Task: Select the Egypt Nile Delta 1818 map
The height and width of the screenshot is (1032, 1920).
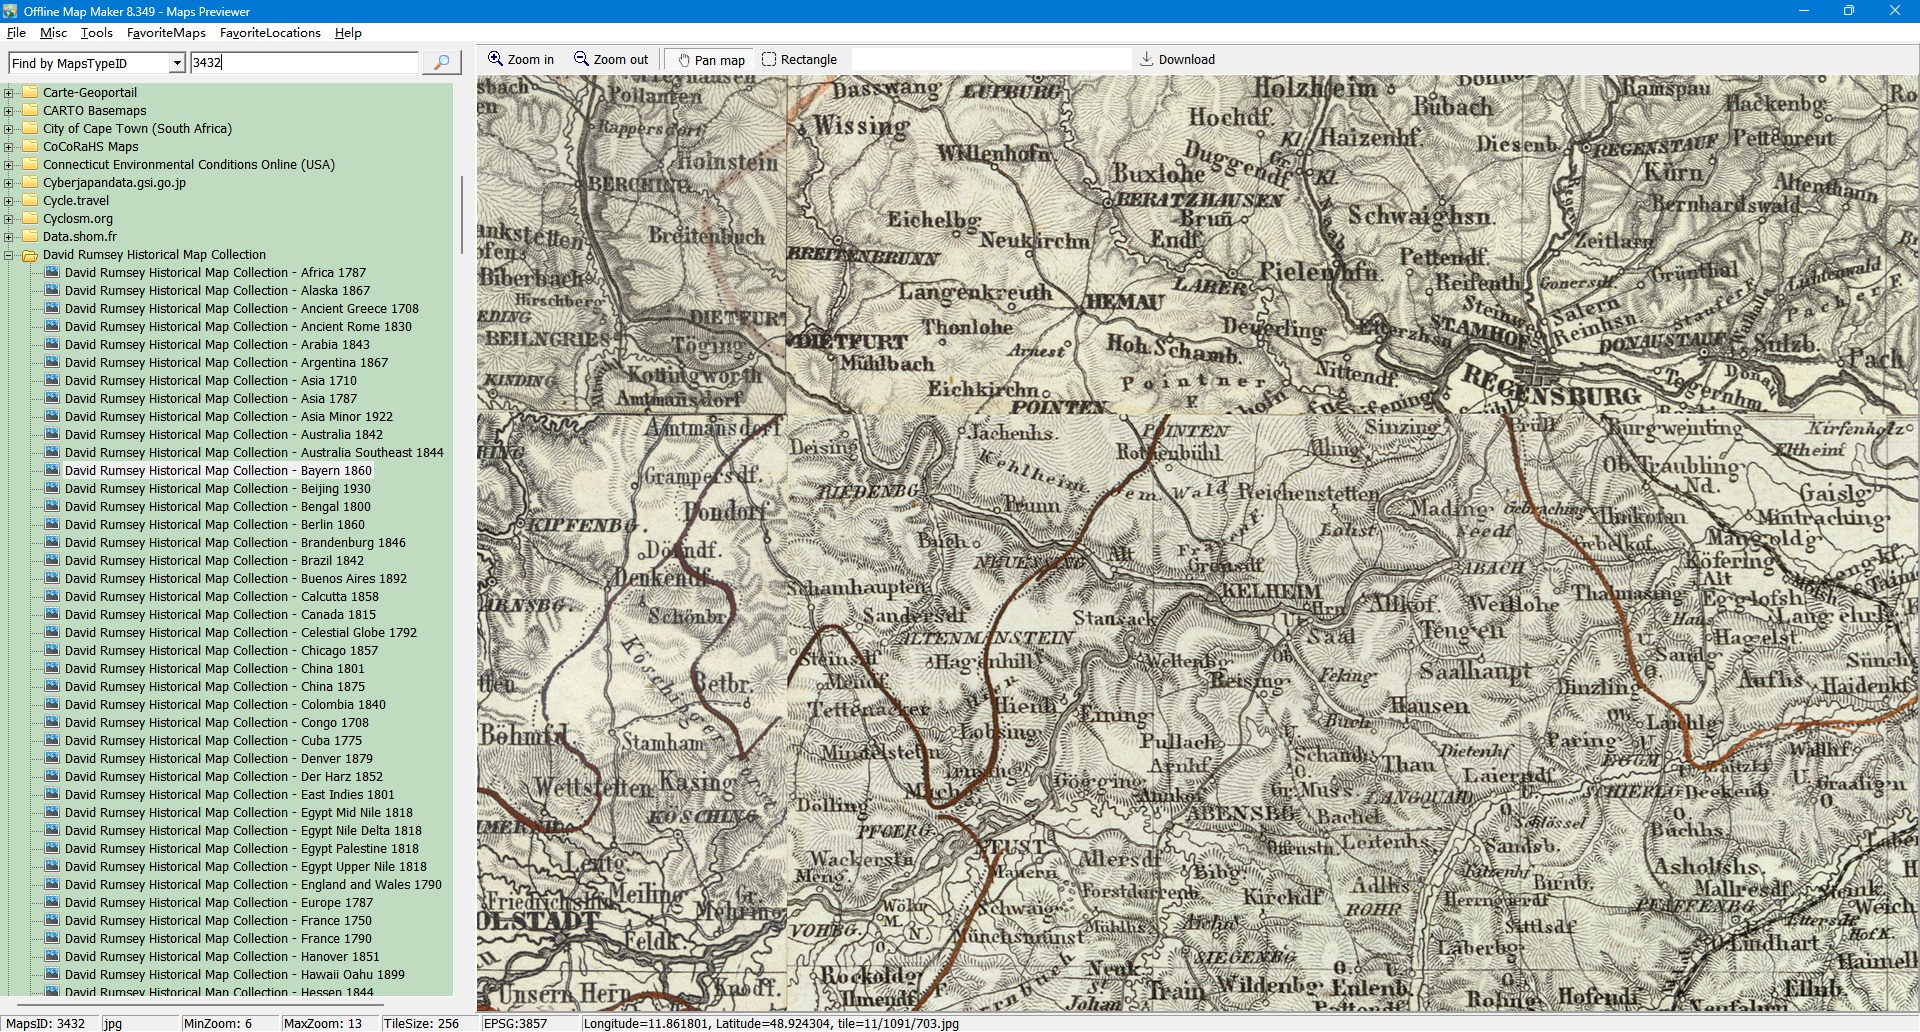Action: coord(243,830)
